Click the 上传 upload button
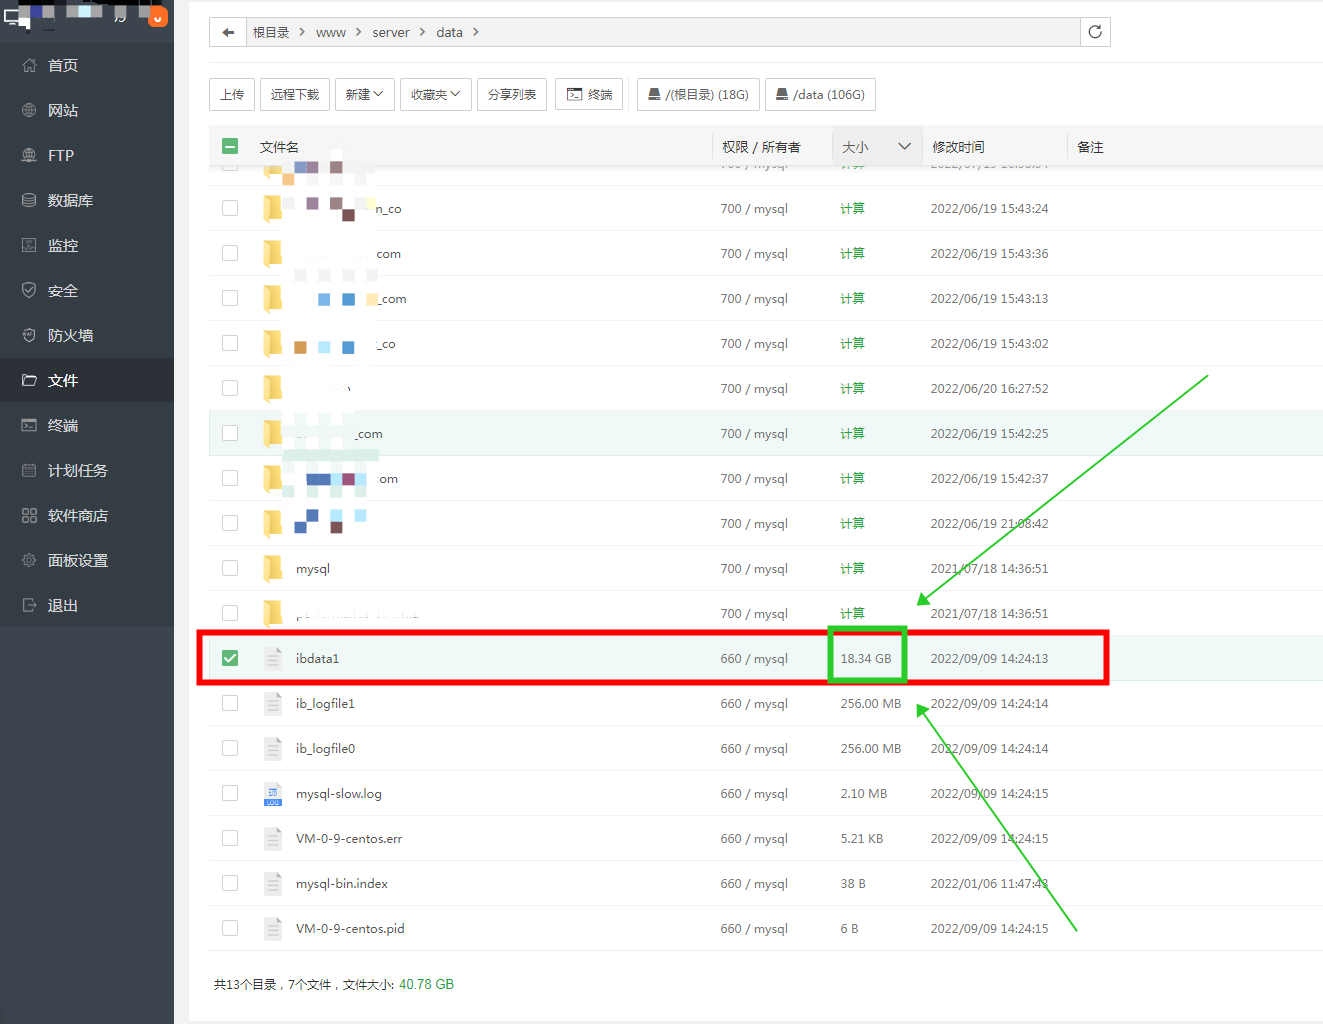The image size is (1323, 1024). point(232,94)
